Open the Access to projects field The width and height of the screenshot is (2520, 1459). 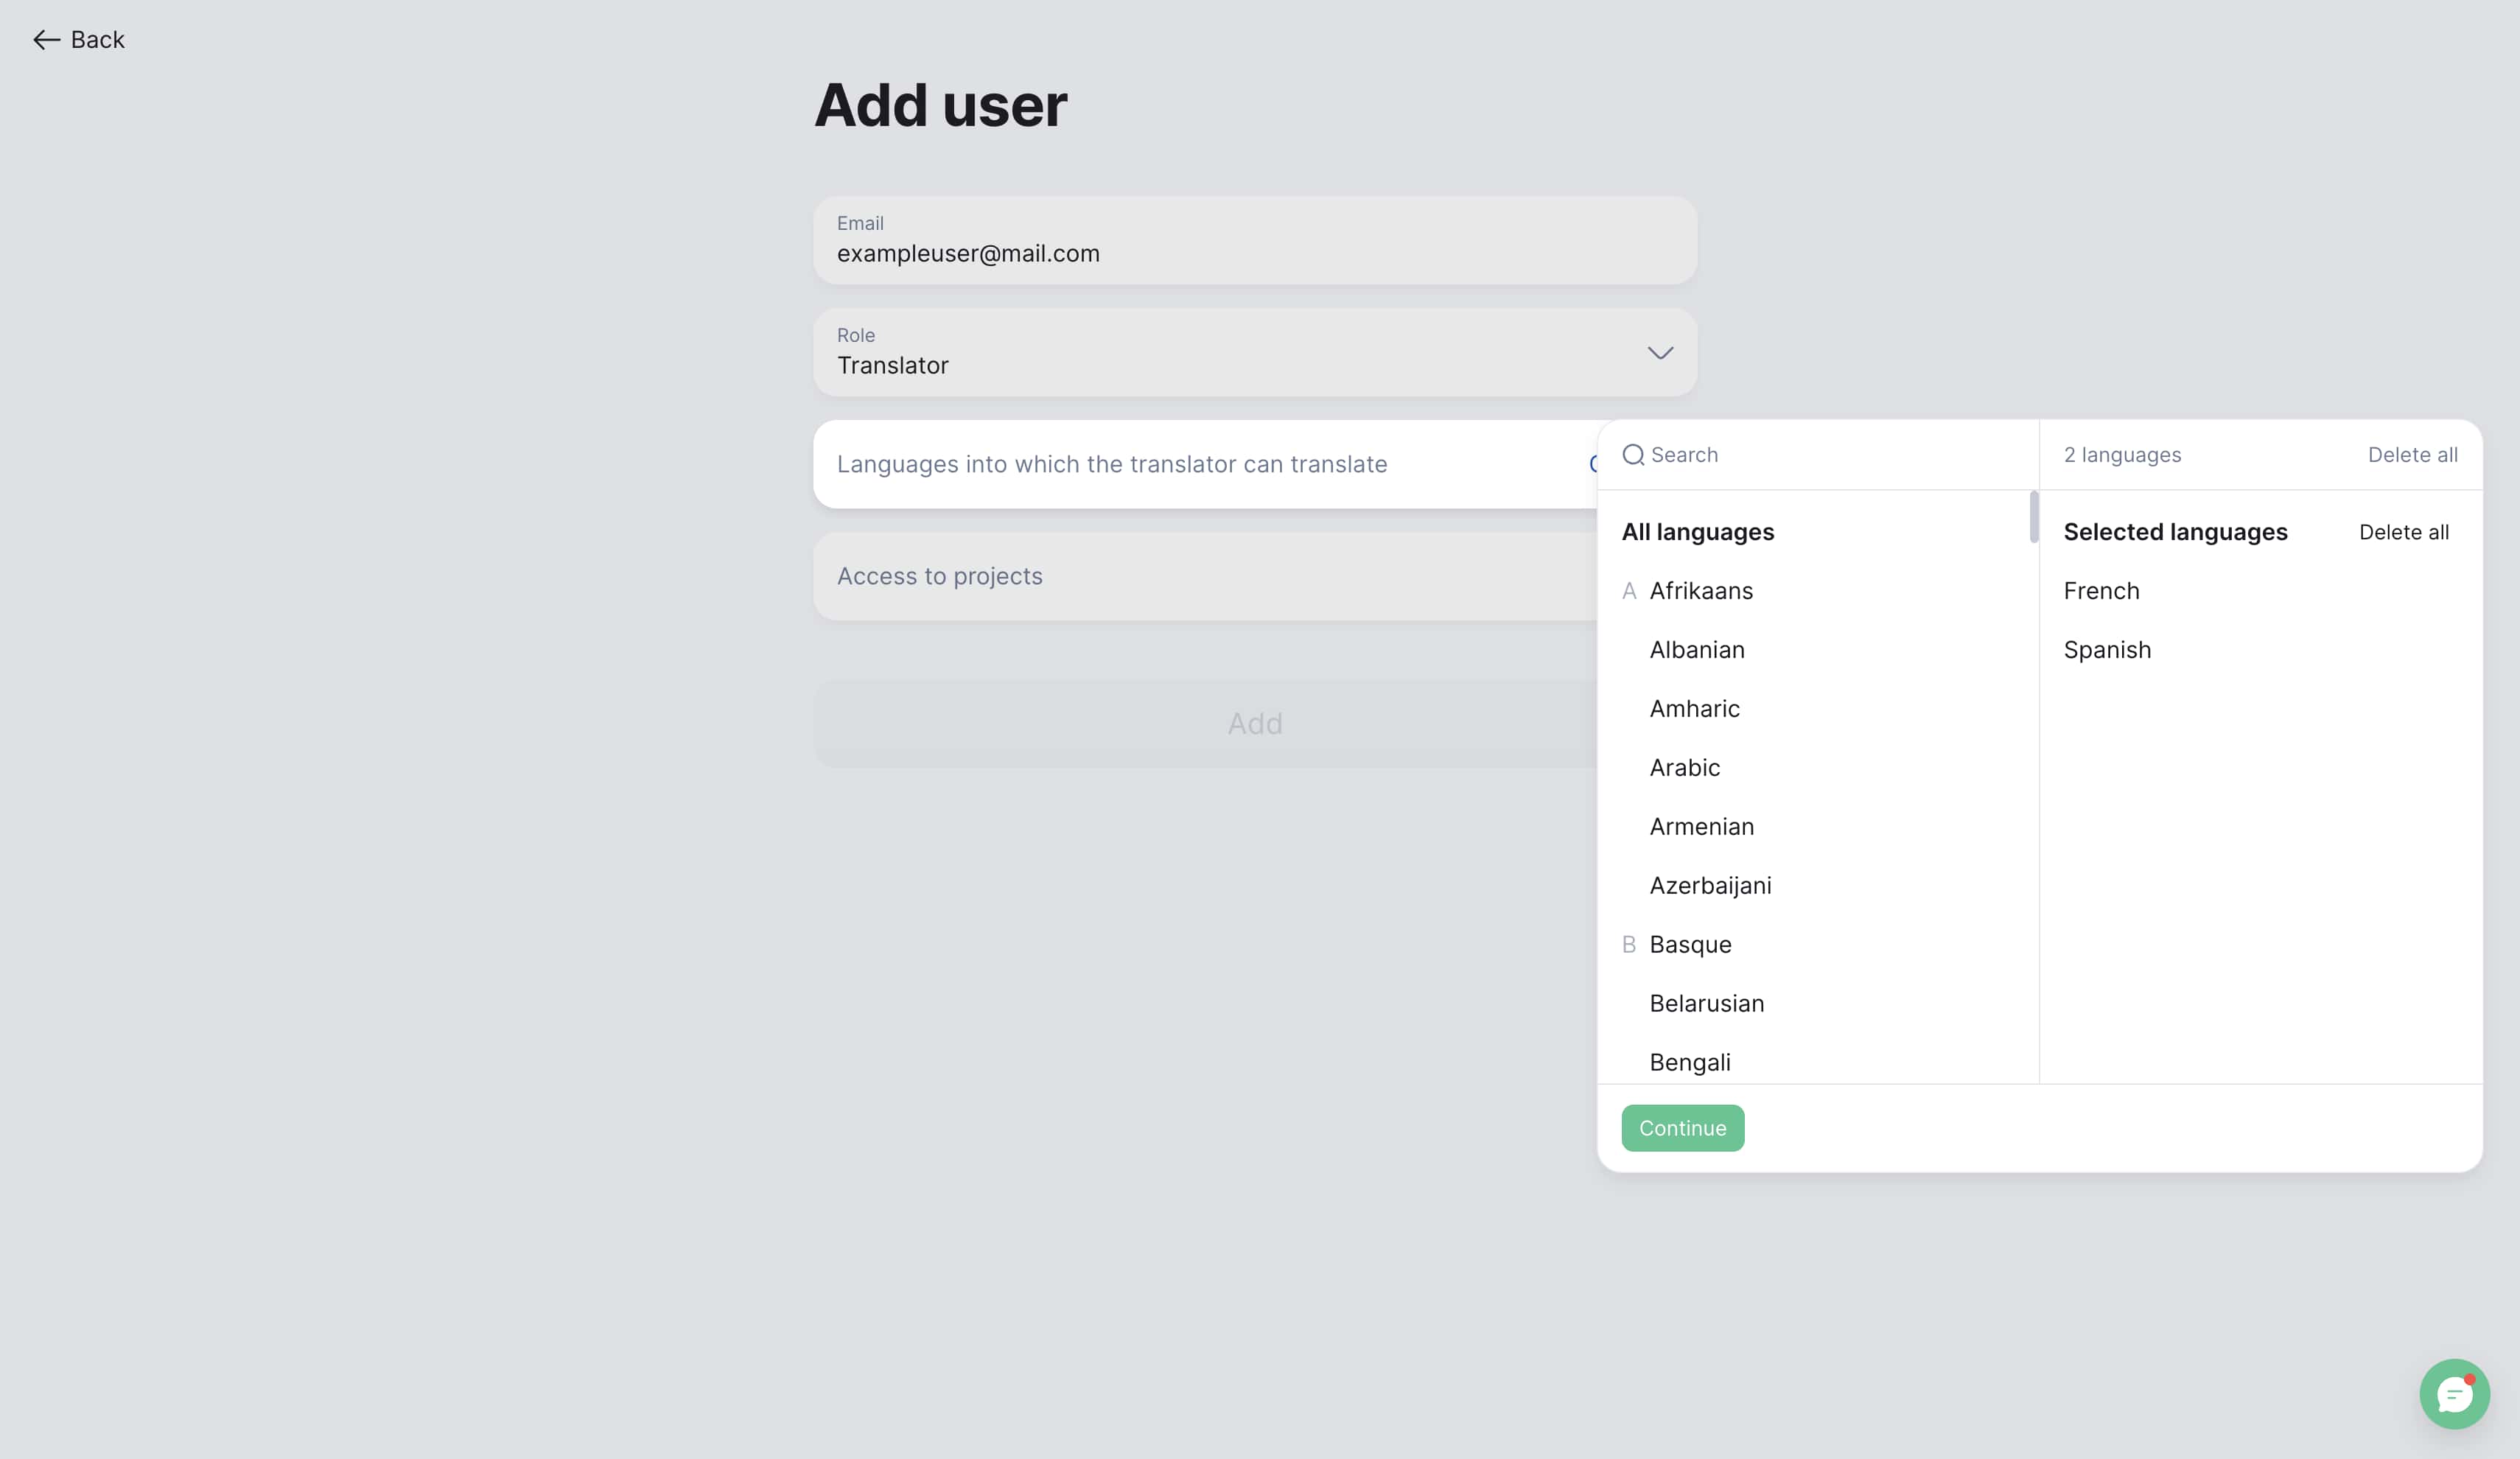tap(1205, 576)
